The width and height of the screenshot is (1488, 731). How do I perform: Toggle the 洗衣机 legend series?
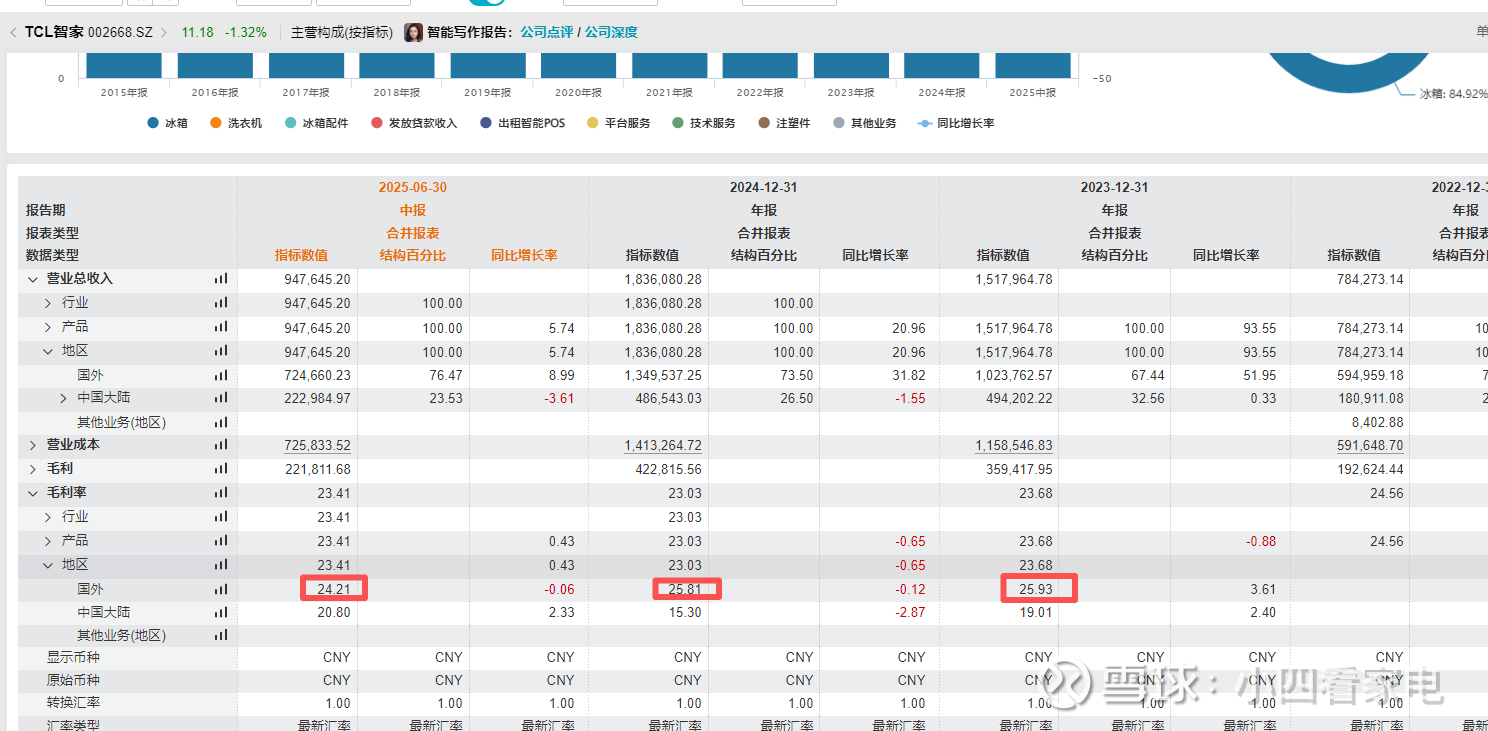point(236,123)
